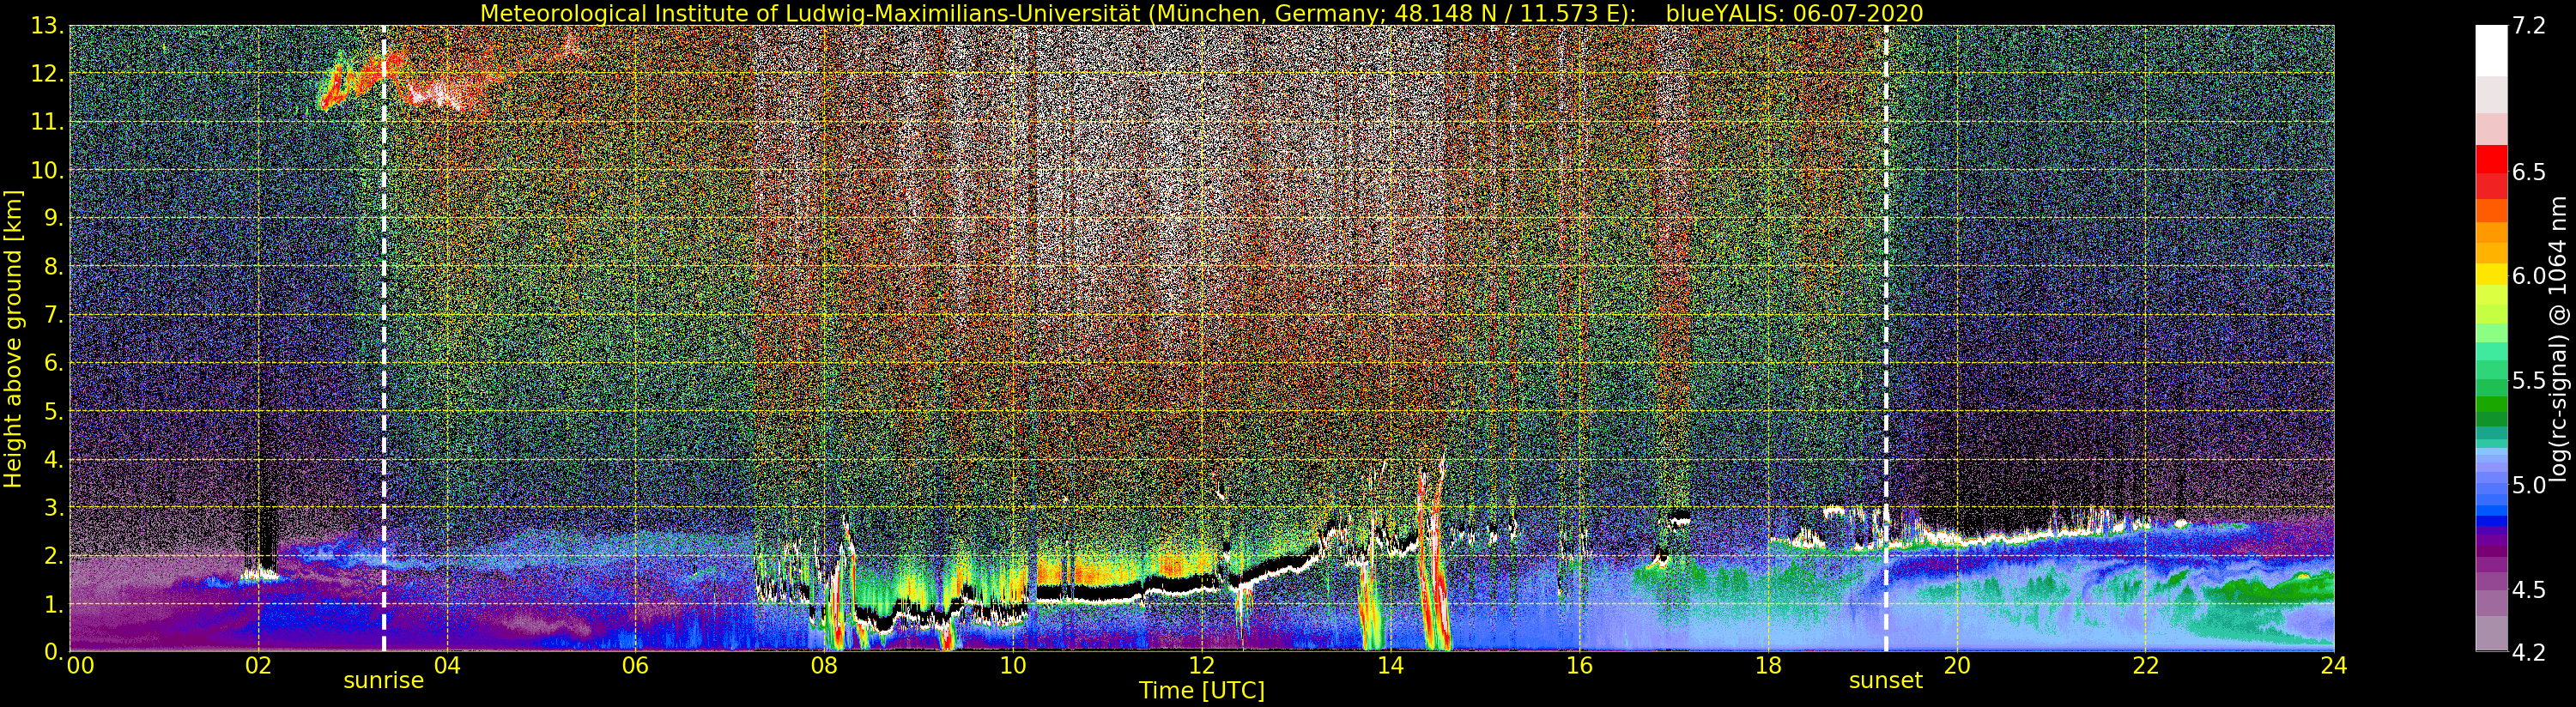Click the time tick label 24
Viewport: 2576px width, 707px height.
click(2334, 666)
